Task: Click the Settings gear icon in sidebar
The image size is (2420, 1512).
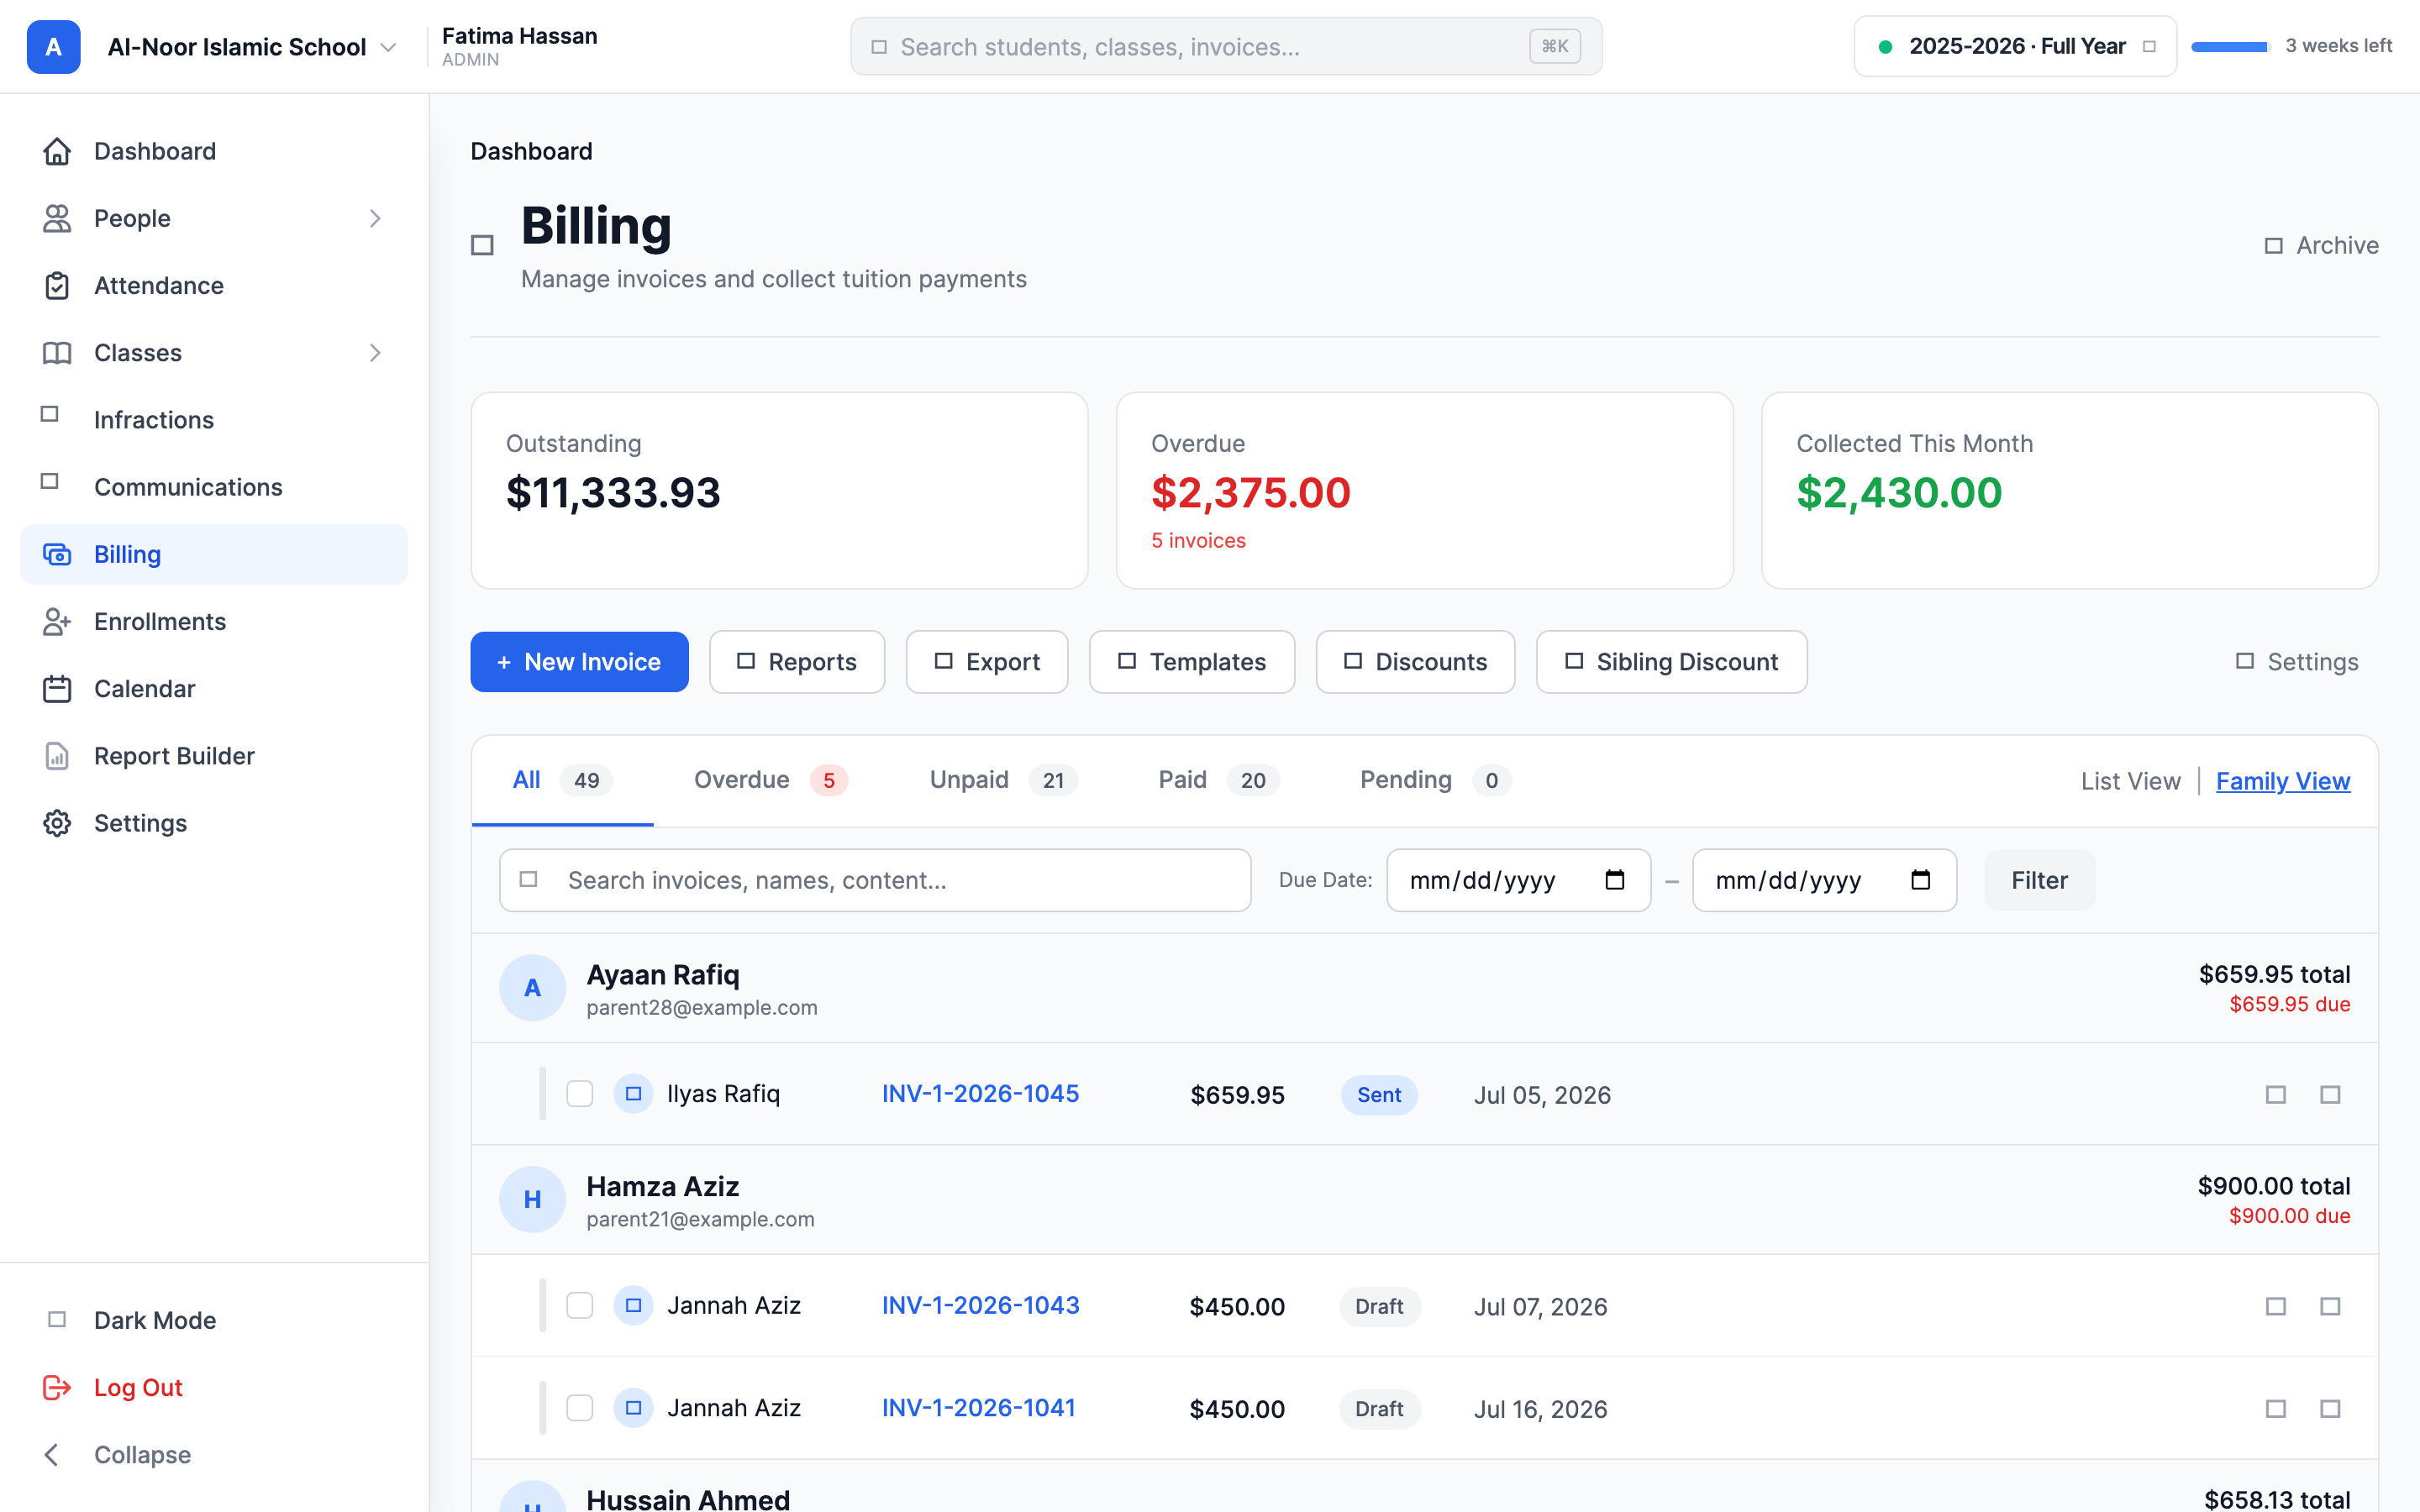Action: click(57, 822)
